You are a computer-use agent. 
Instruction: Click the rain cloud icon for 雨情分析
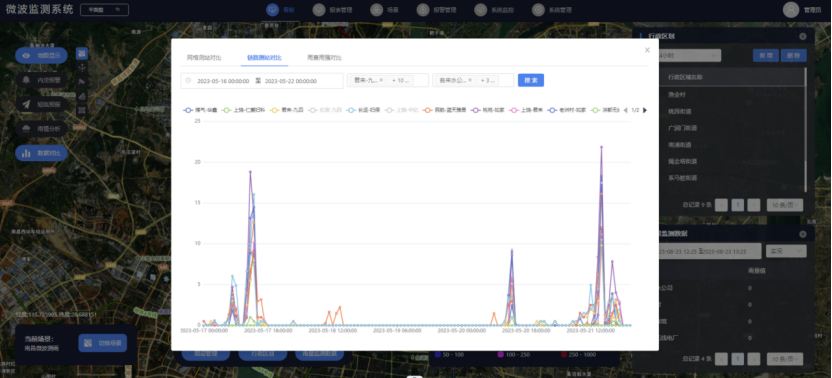(26, 129)
